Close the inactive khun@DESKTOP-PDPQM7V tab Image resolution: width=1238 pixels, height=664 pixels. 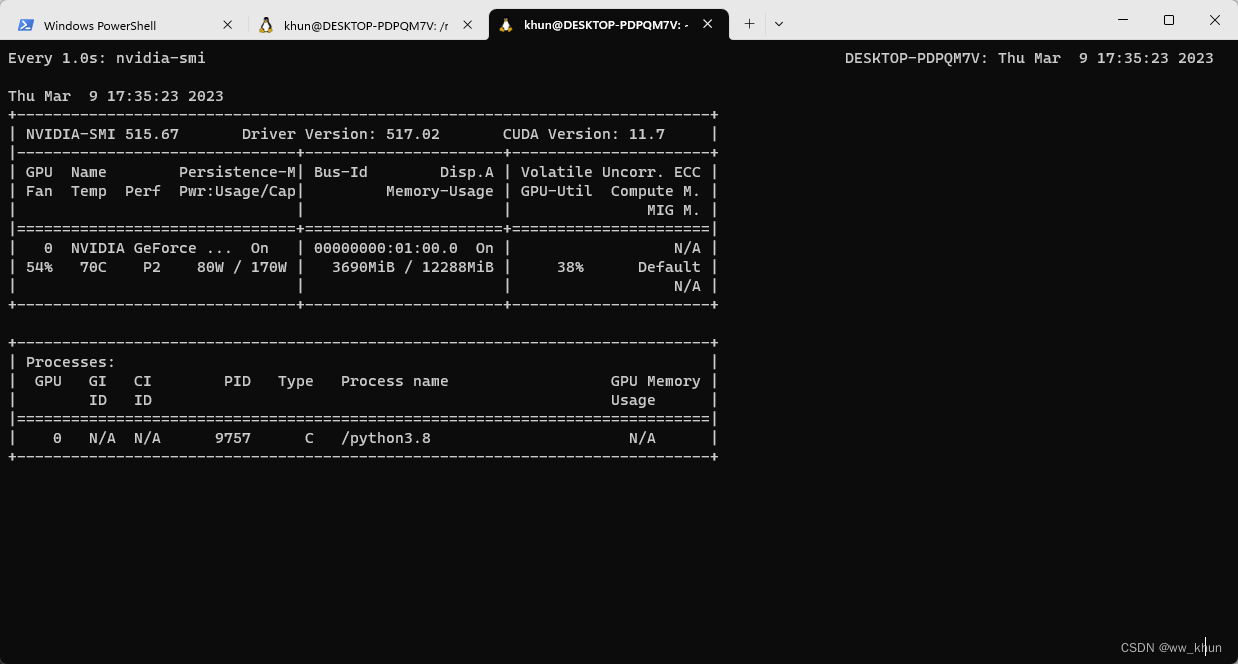468,25
